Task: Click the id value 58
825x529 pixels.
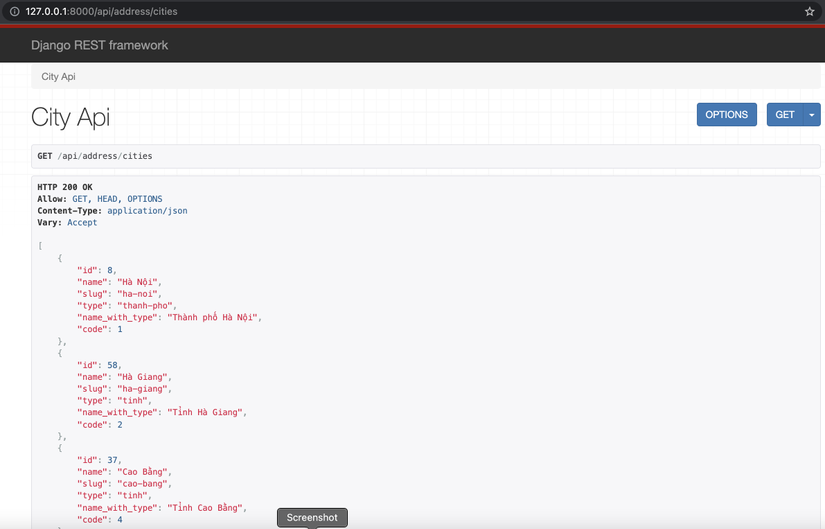Action: tap(113, 365)
